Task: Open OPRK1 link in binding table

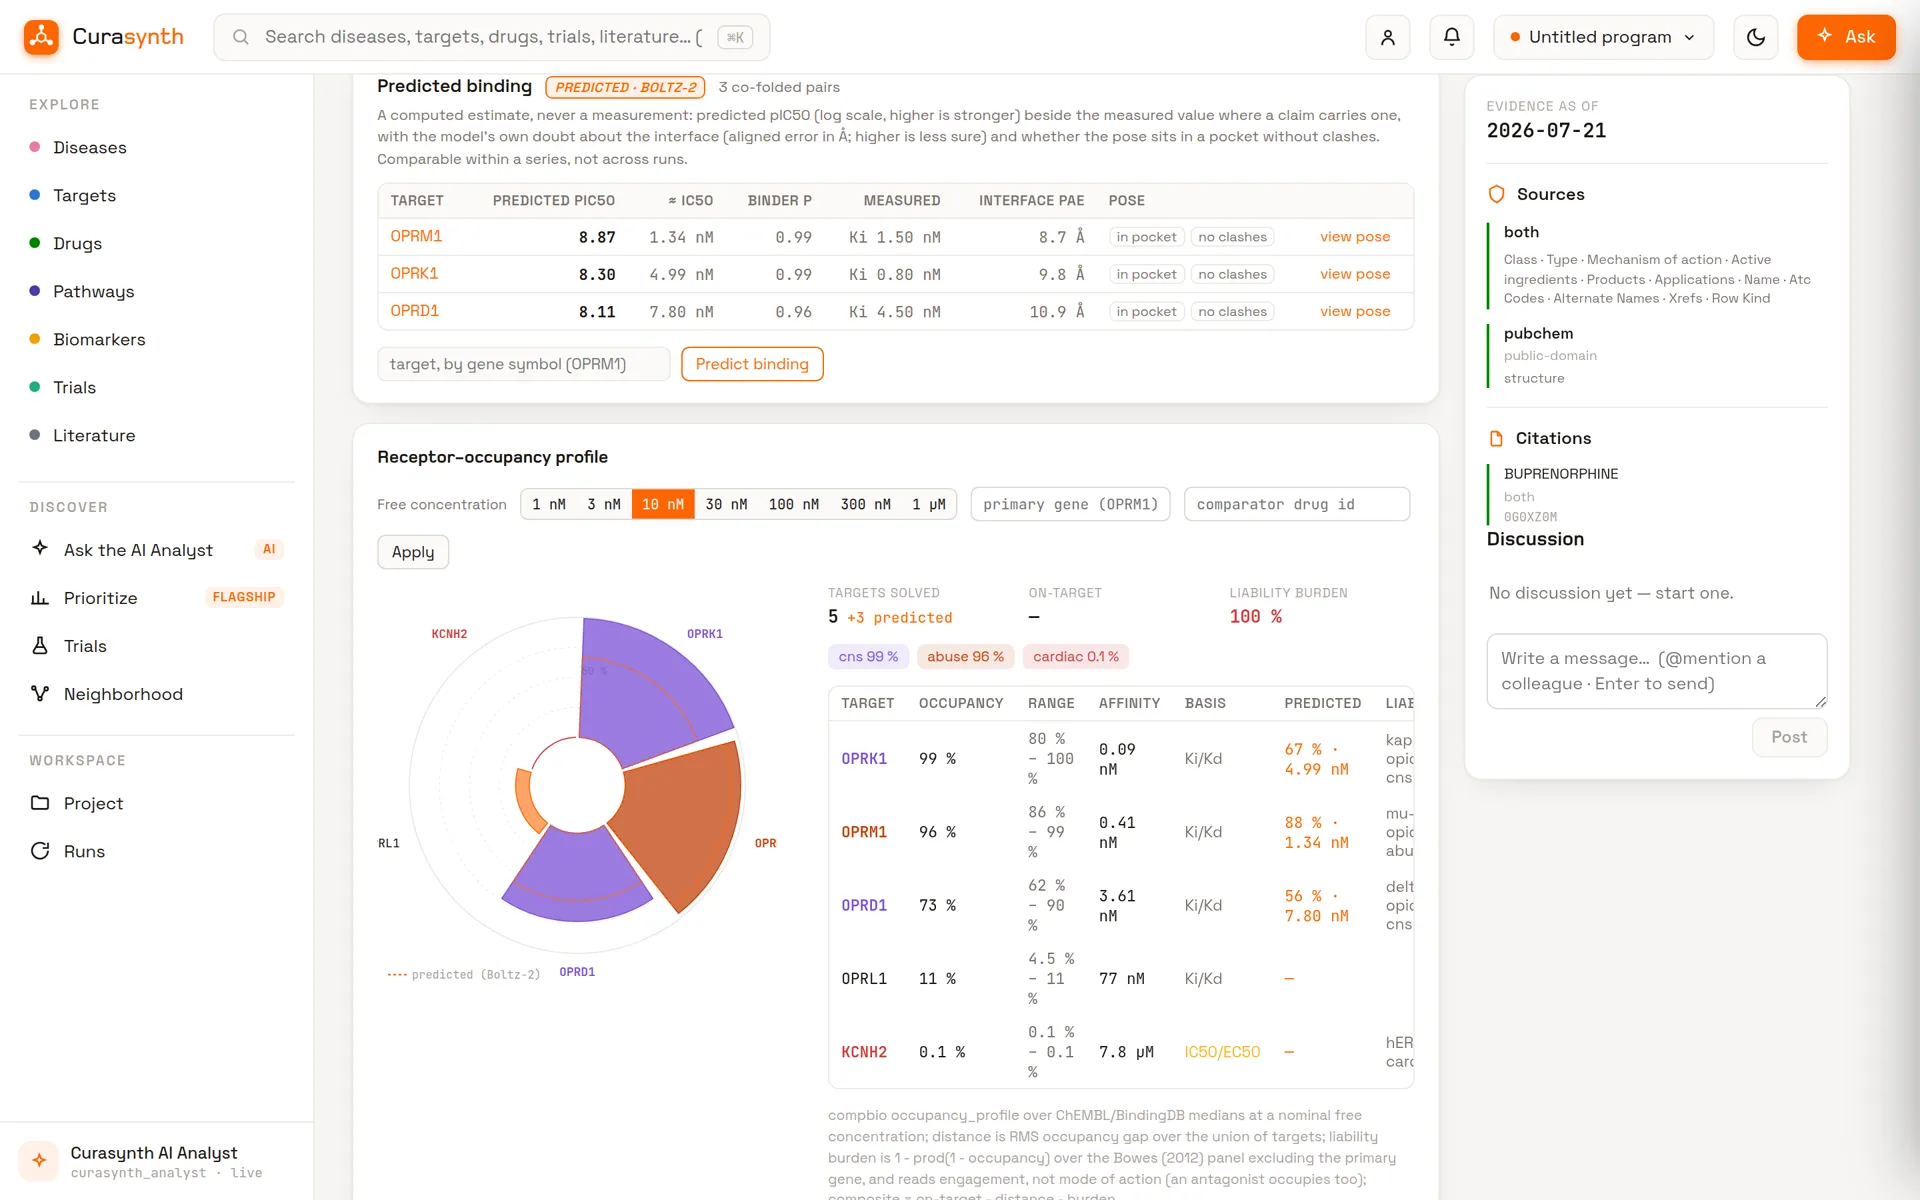Action: click(x=414, y=273)
